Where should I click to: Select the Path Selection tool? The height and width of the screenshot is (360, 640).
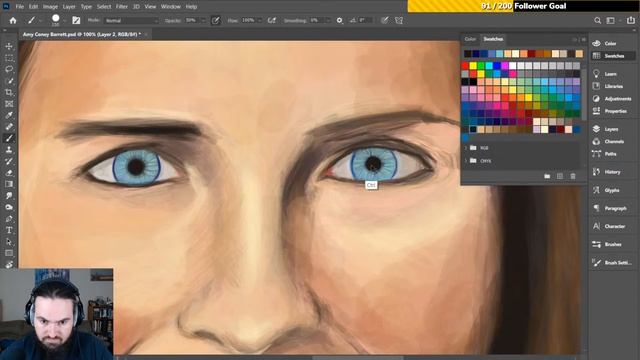[x=9, y=242]
